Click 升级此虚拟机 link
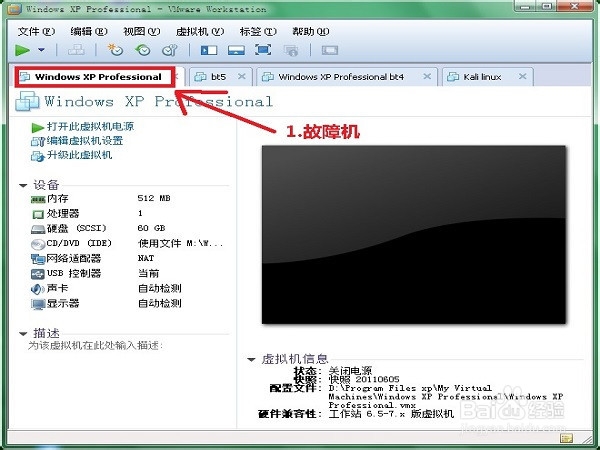Screen dimensions: 600x450 [79, 155]
